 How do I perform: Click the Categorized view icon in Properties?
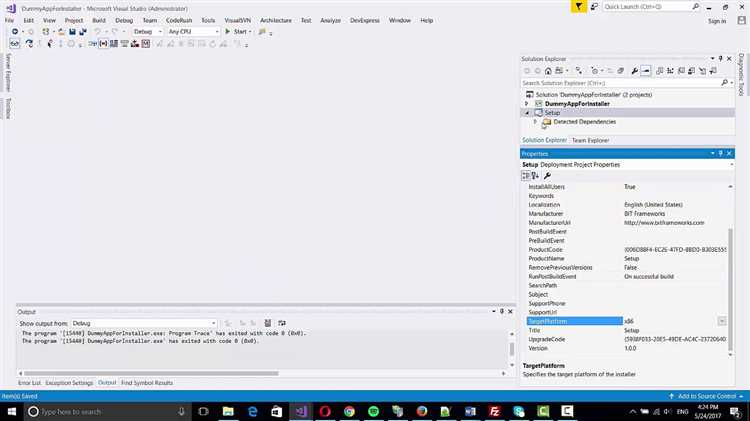[526, 176]
